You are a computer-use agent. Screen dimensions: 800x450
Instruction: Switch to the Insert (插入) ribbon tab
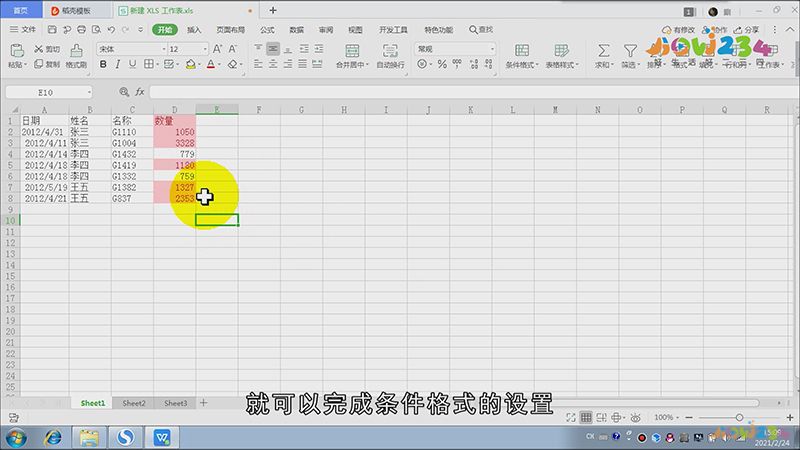click(194, 30)
